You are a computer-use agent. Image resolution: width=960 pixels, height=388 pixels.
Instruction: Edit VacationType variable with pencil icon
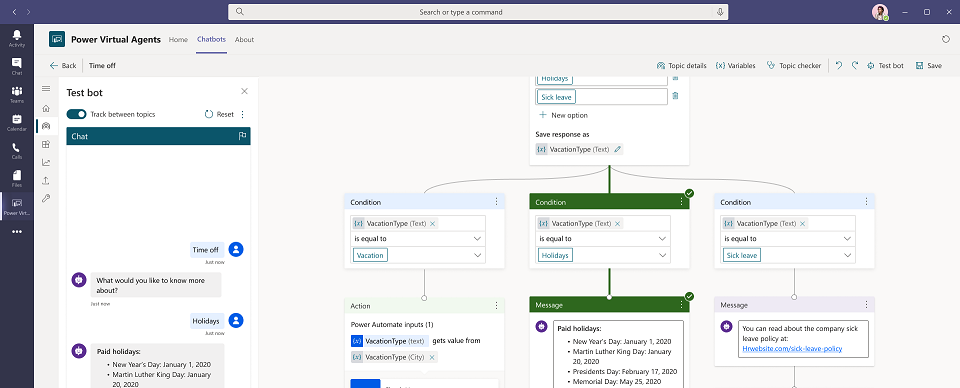[618, 149]
